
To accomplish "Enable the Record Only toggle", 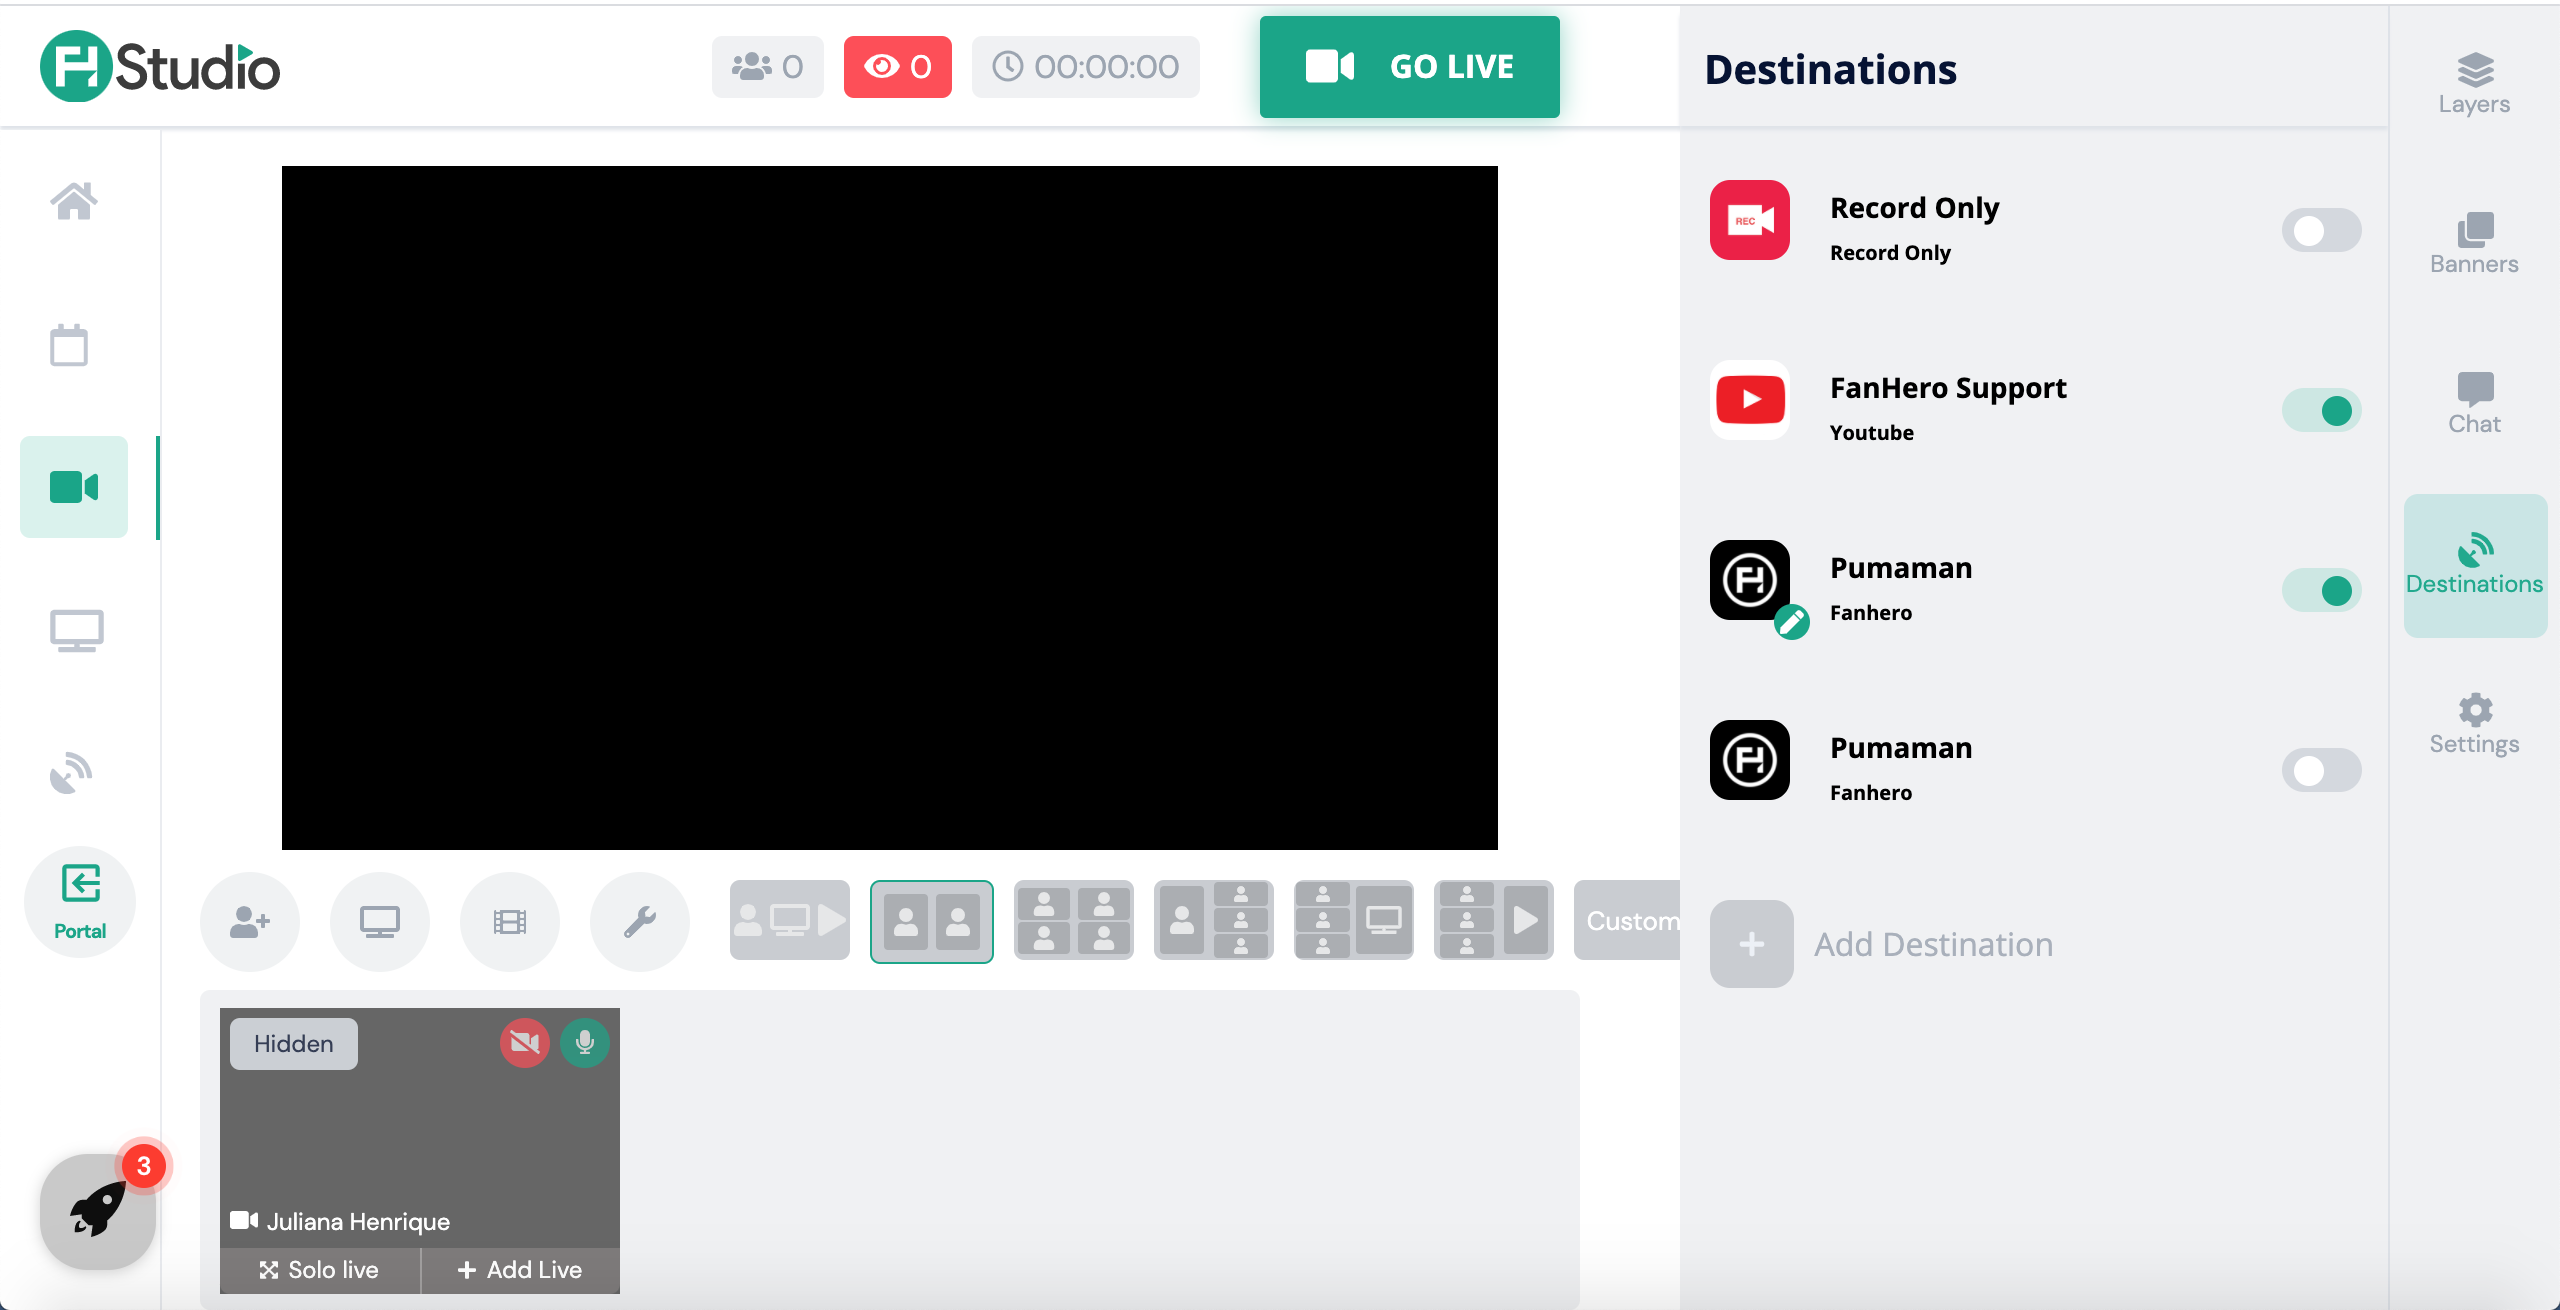I will (2321, 231).
